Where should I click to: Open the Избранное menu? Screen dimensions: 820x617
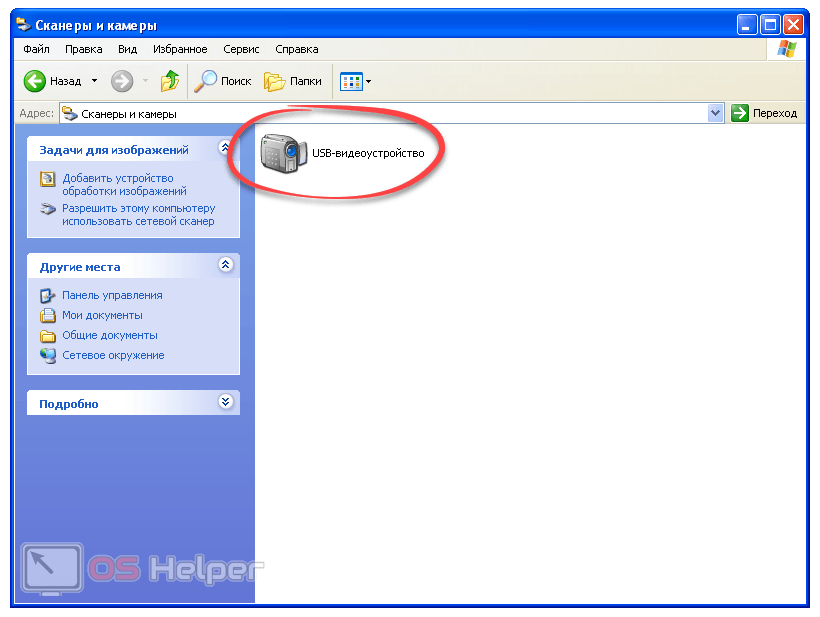[x=180, y=49]
